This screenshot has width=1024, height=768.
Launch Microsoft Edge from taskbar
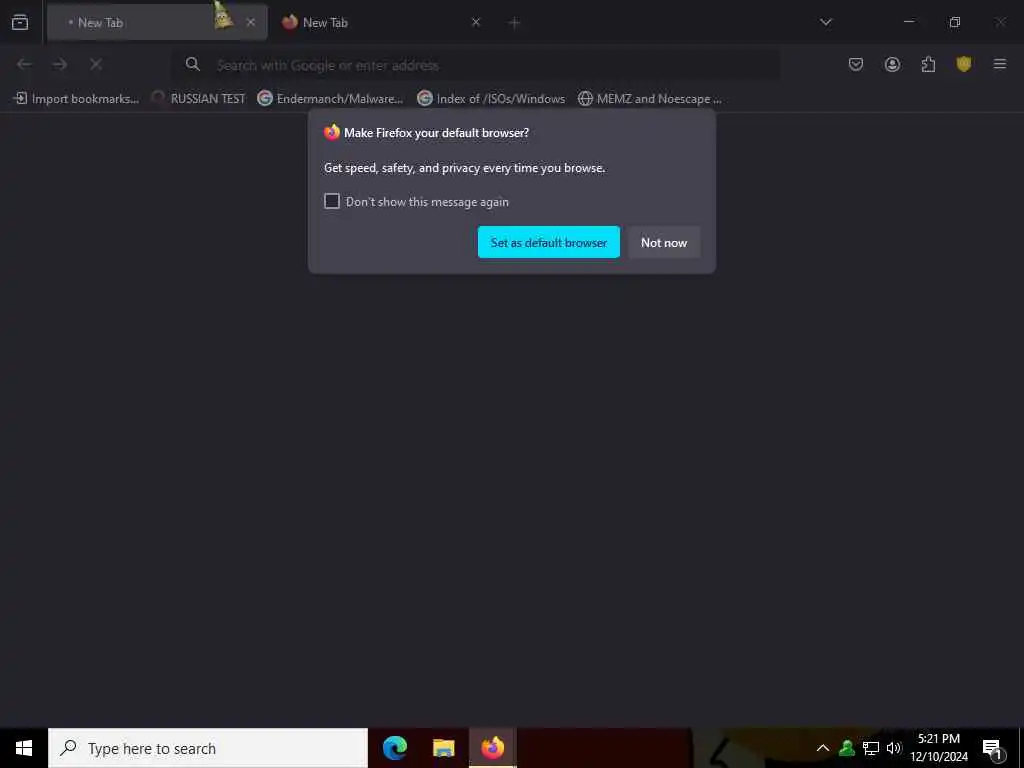pos(395,748)
